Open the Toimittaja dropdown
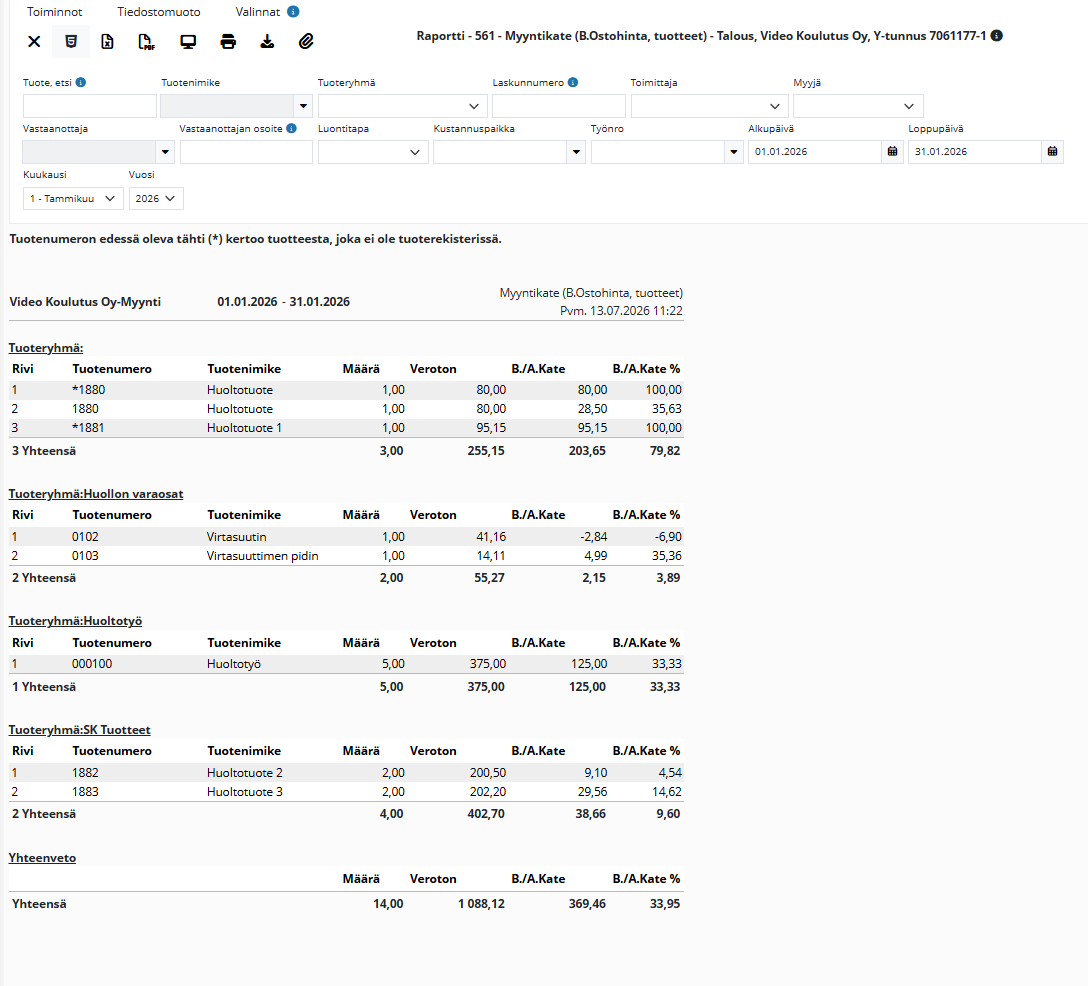This screenshot has width=1088, height=986. [709, 106]
